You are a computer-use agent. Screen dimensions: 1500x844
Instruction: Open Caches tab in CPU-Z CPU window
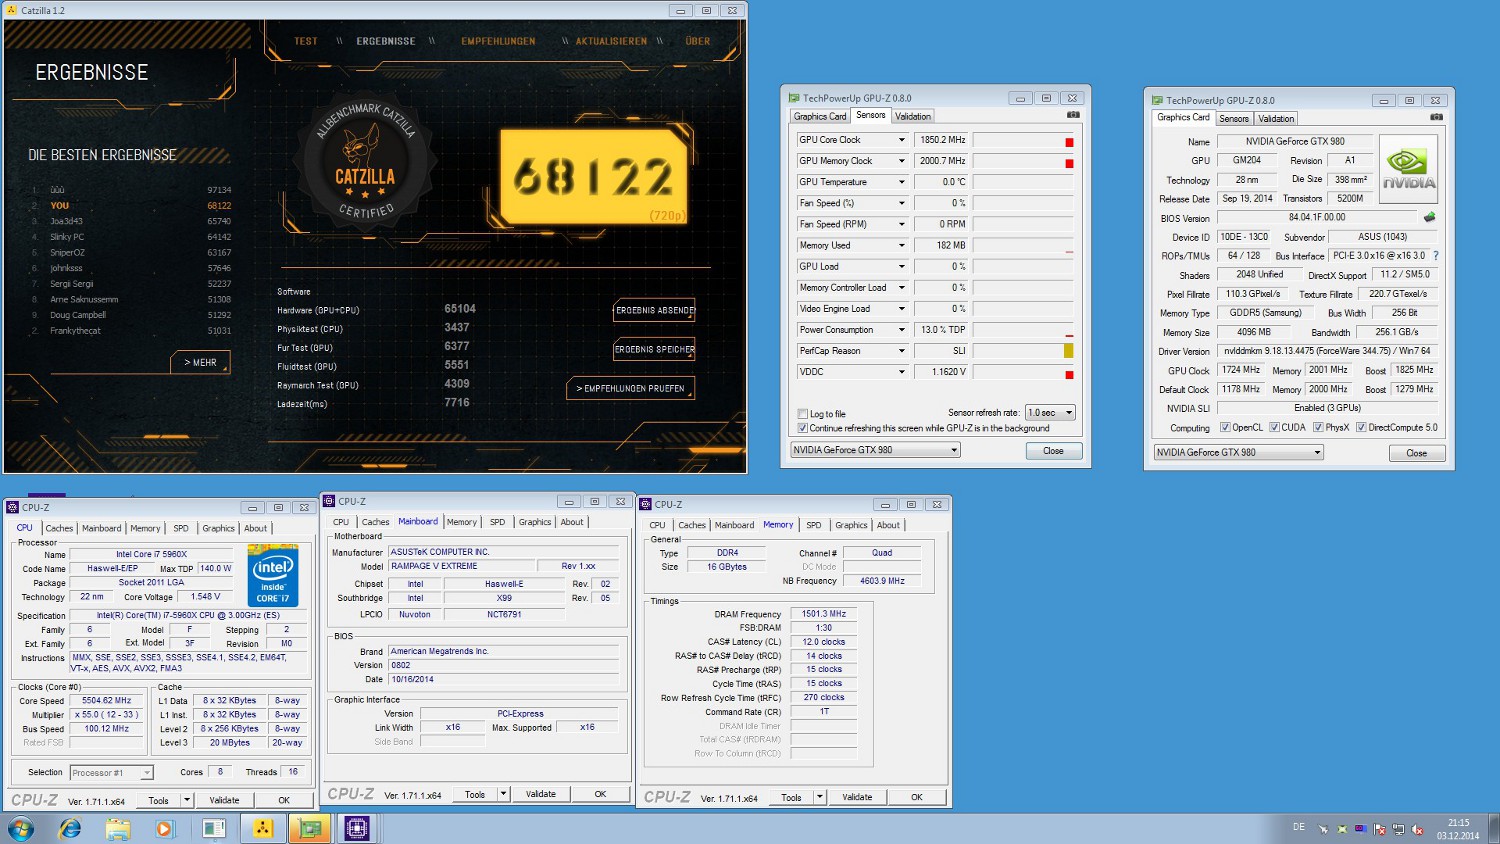[x=59, y=528]
